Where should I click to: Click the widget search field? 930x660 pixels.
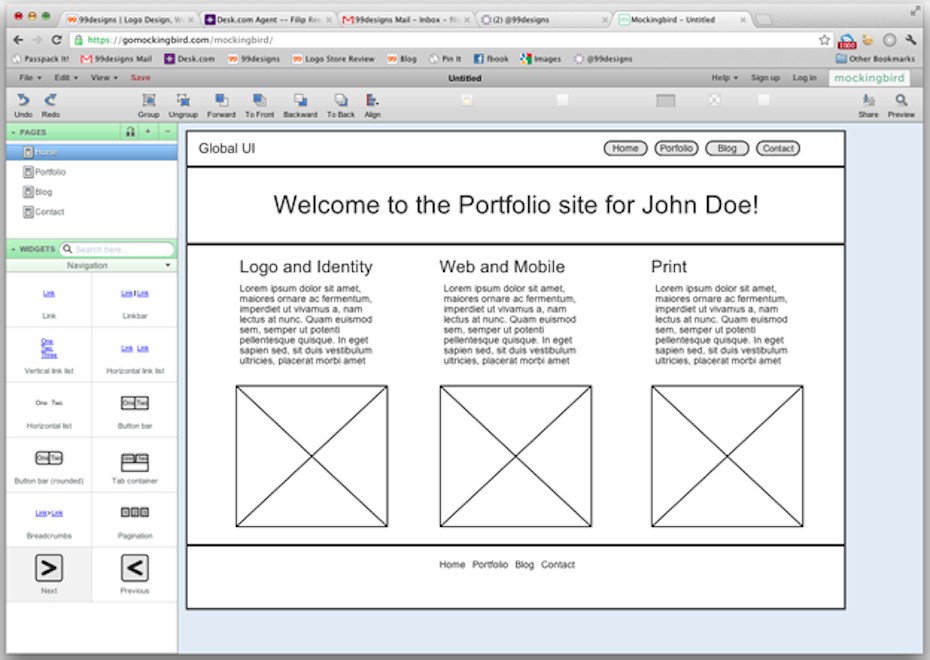pos(120,249)
